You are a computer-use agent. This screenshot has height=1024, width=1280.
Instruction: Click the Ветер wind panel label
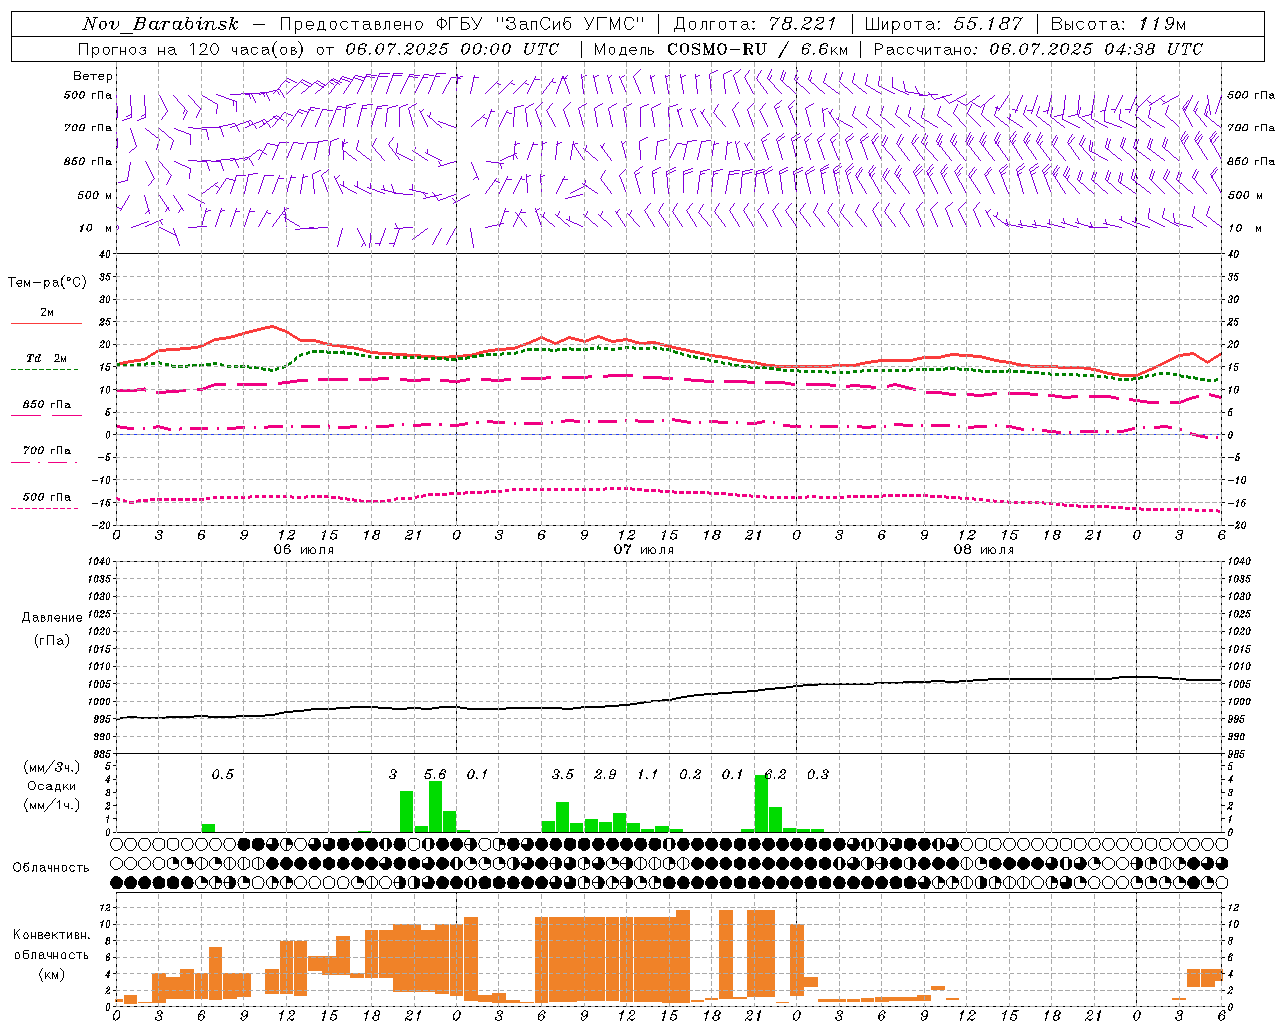[x=93, y=76]
